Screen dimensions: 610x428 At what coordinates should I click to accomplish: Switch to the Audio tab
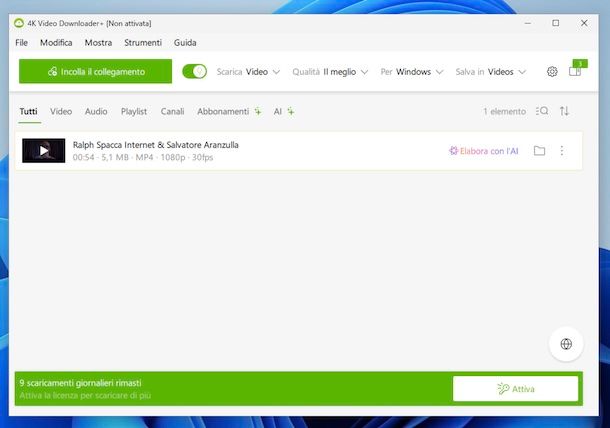point(96,112)
